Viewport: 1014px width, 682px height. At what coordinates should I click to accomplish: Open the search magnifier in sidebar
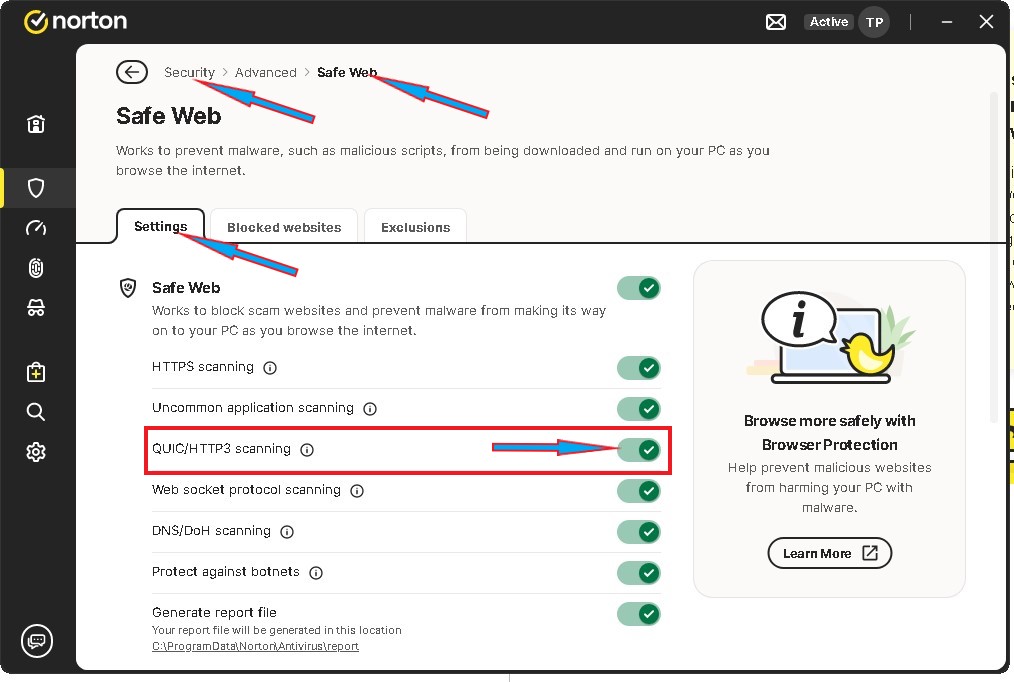(x=36, y=412)
